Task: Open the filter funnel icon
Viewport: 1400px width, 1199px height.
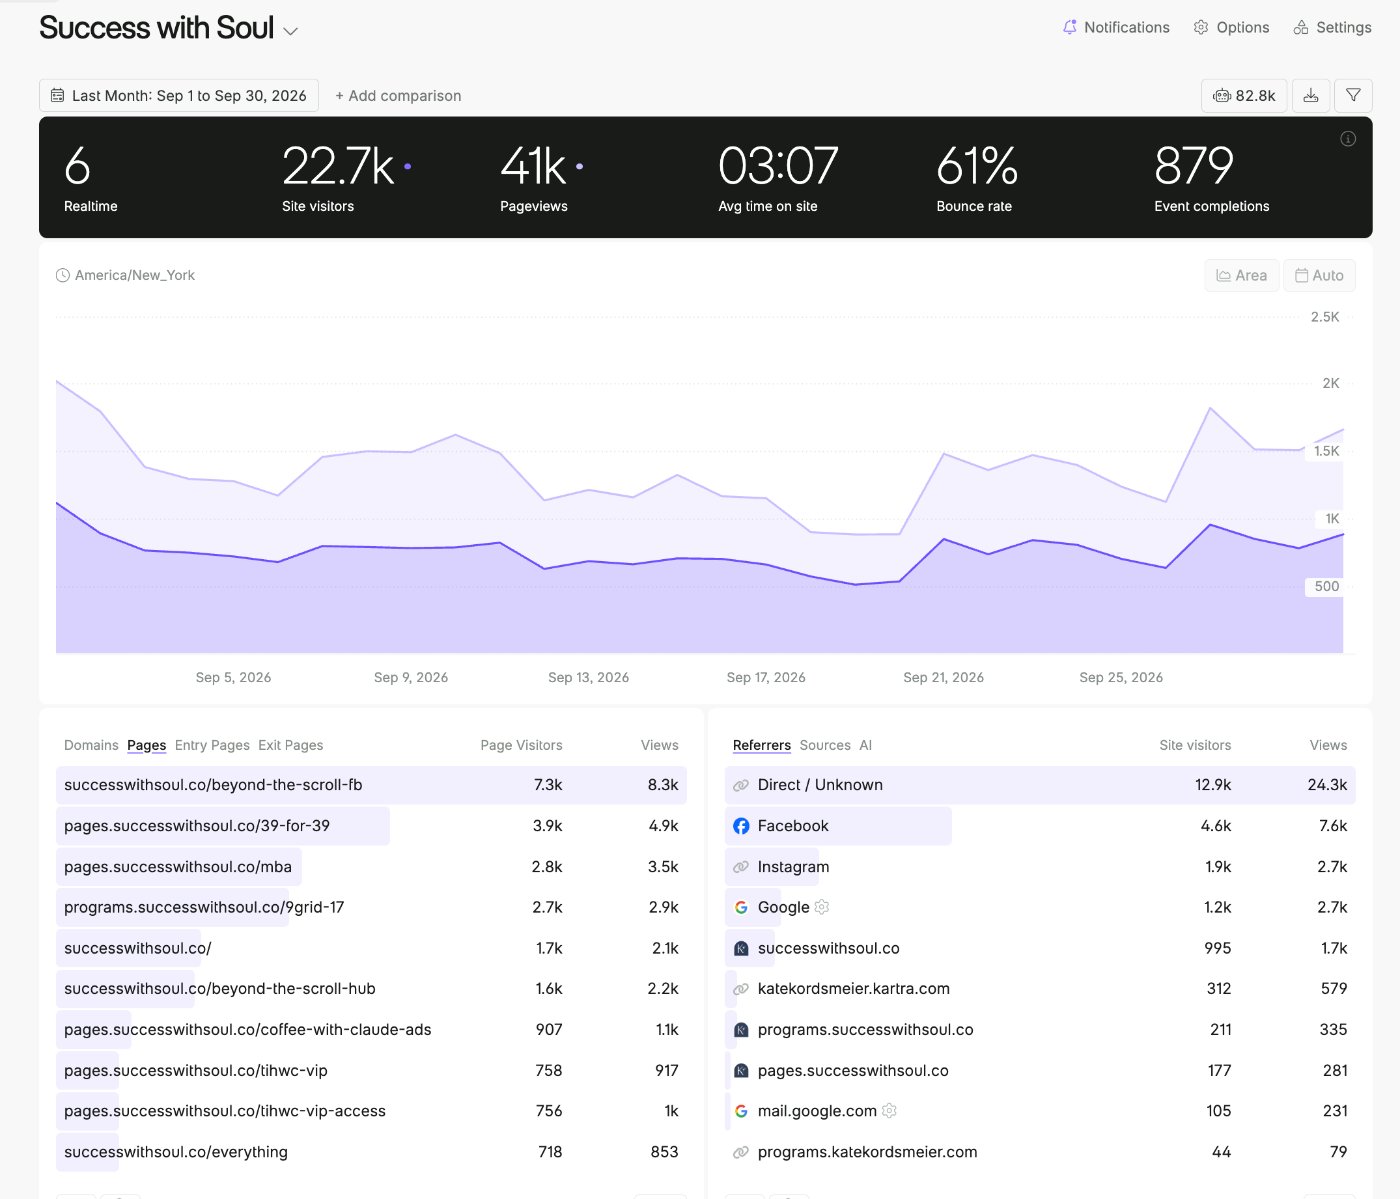Action: (1353, 95)
